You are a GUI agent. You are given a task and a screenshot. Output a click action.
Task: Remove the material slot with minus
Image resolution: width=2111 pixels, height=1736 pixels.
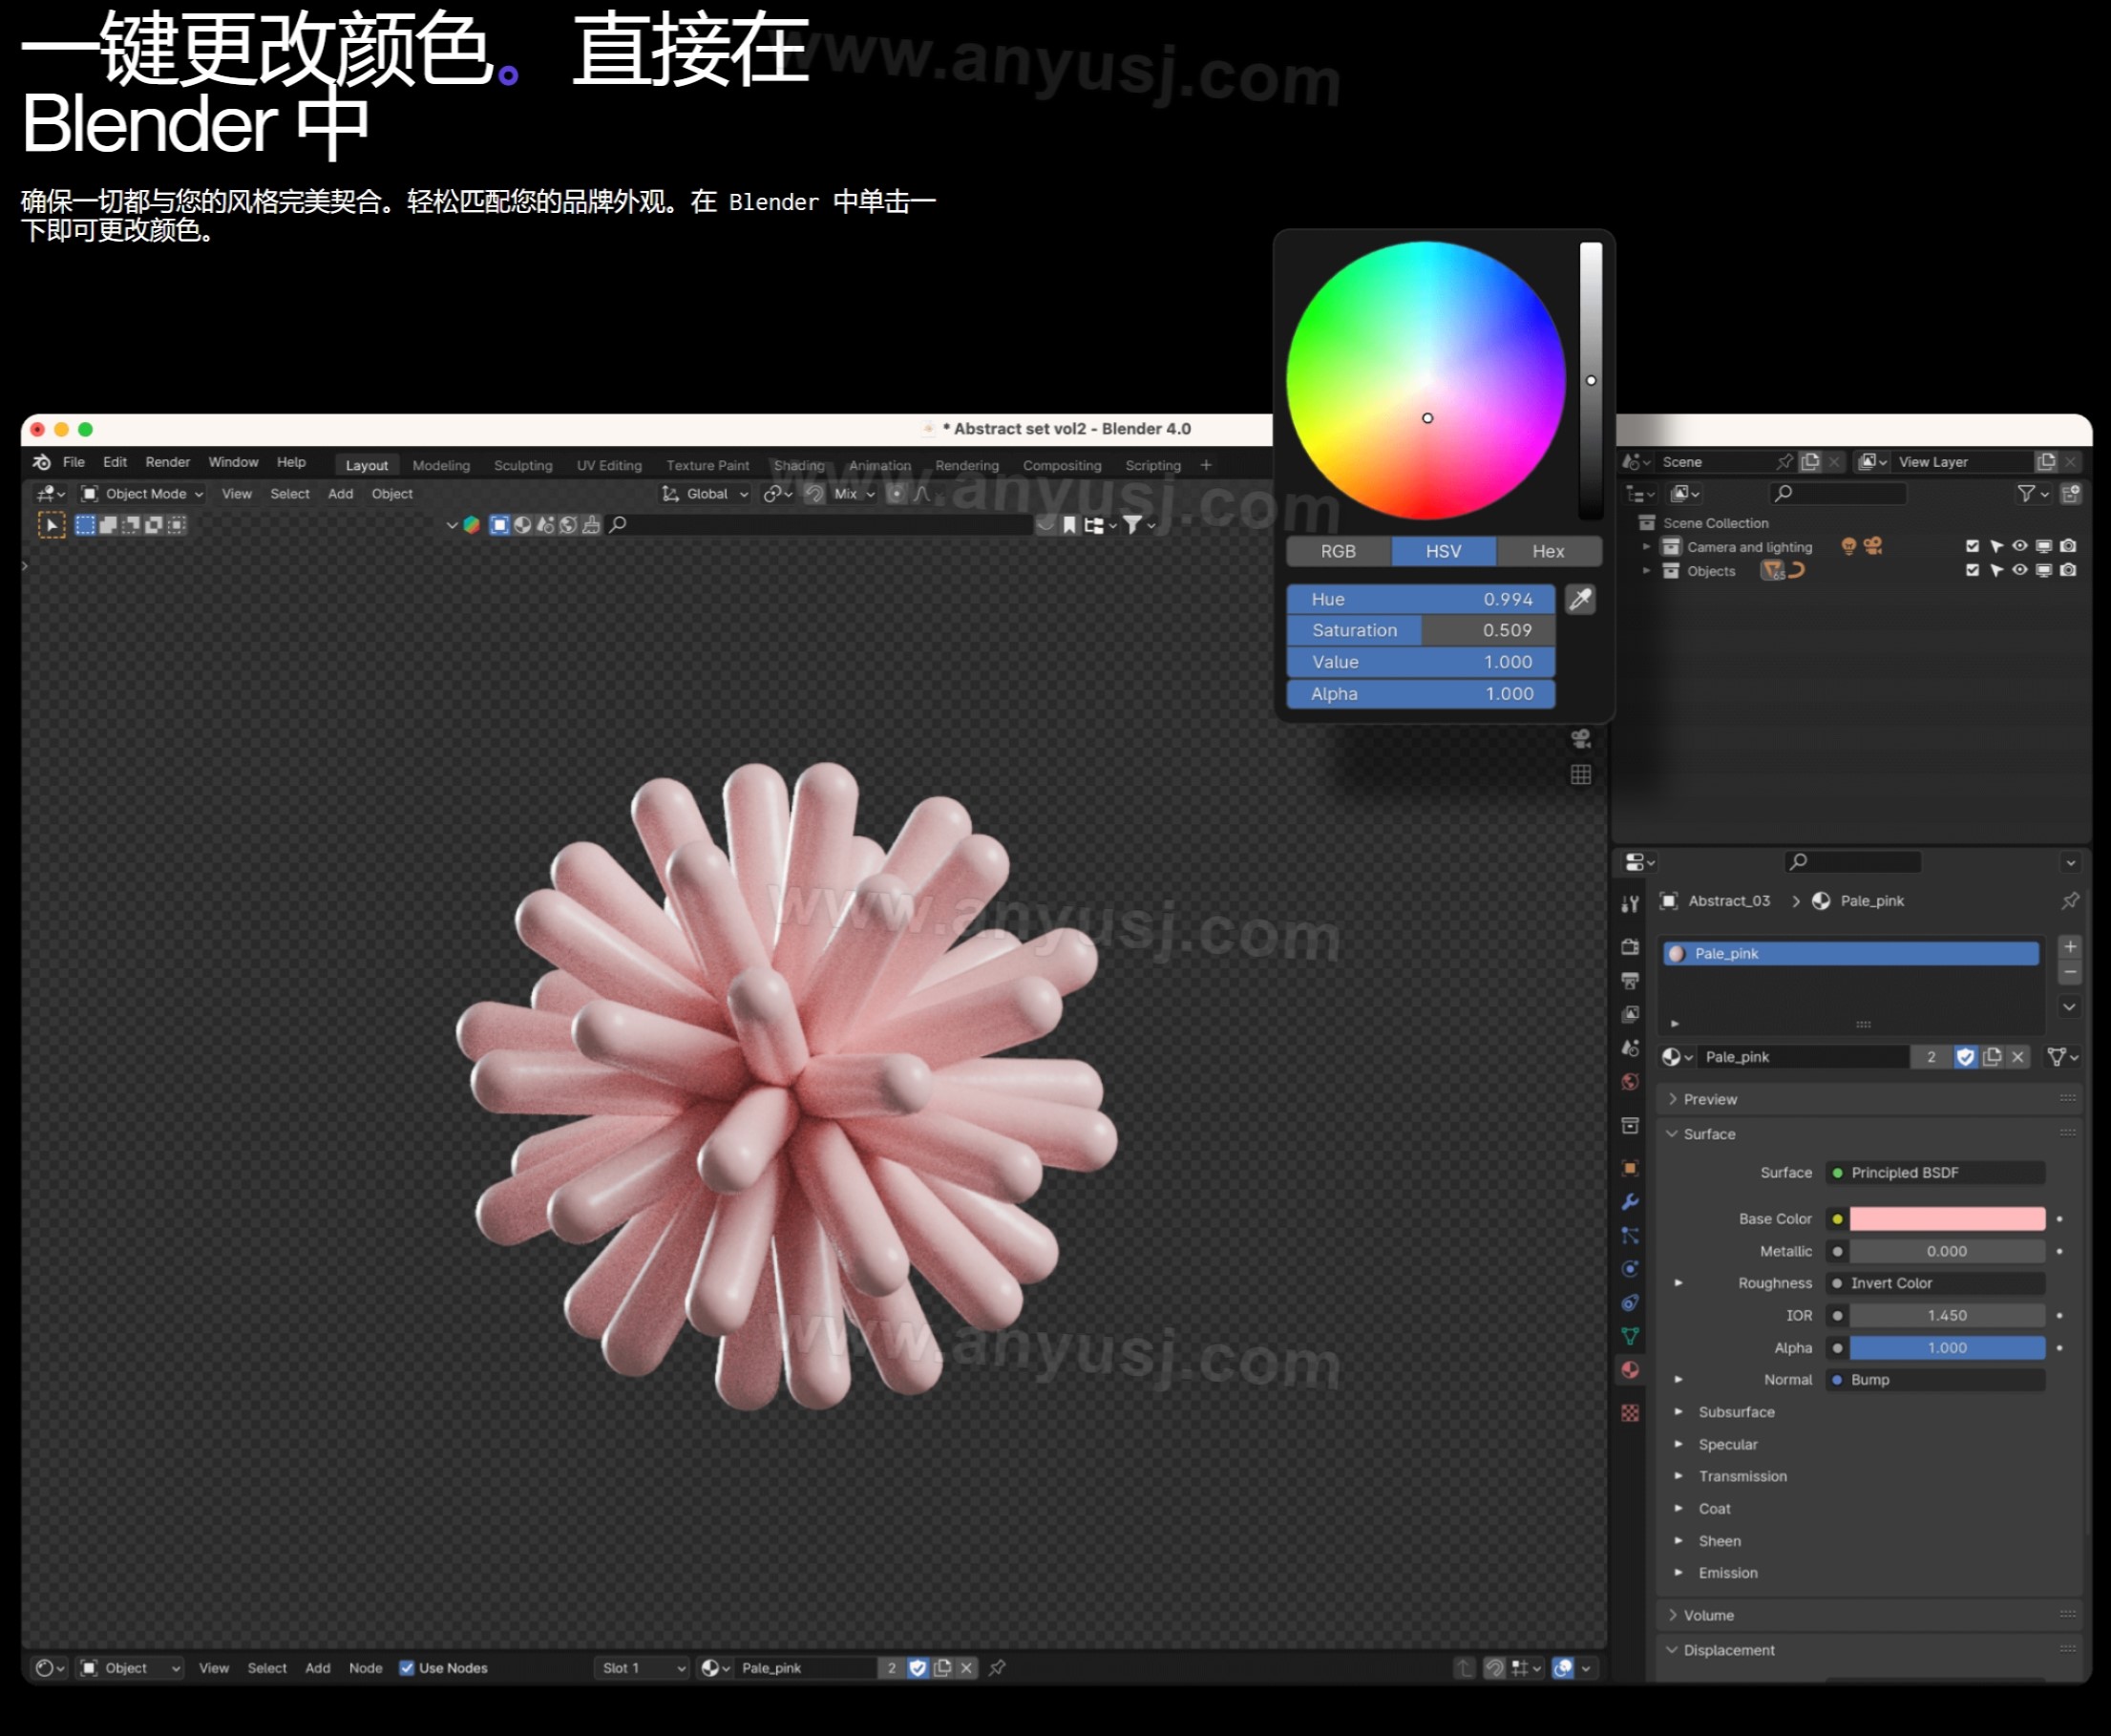(x=2070, y=972)
